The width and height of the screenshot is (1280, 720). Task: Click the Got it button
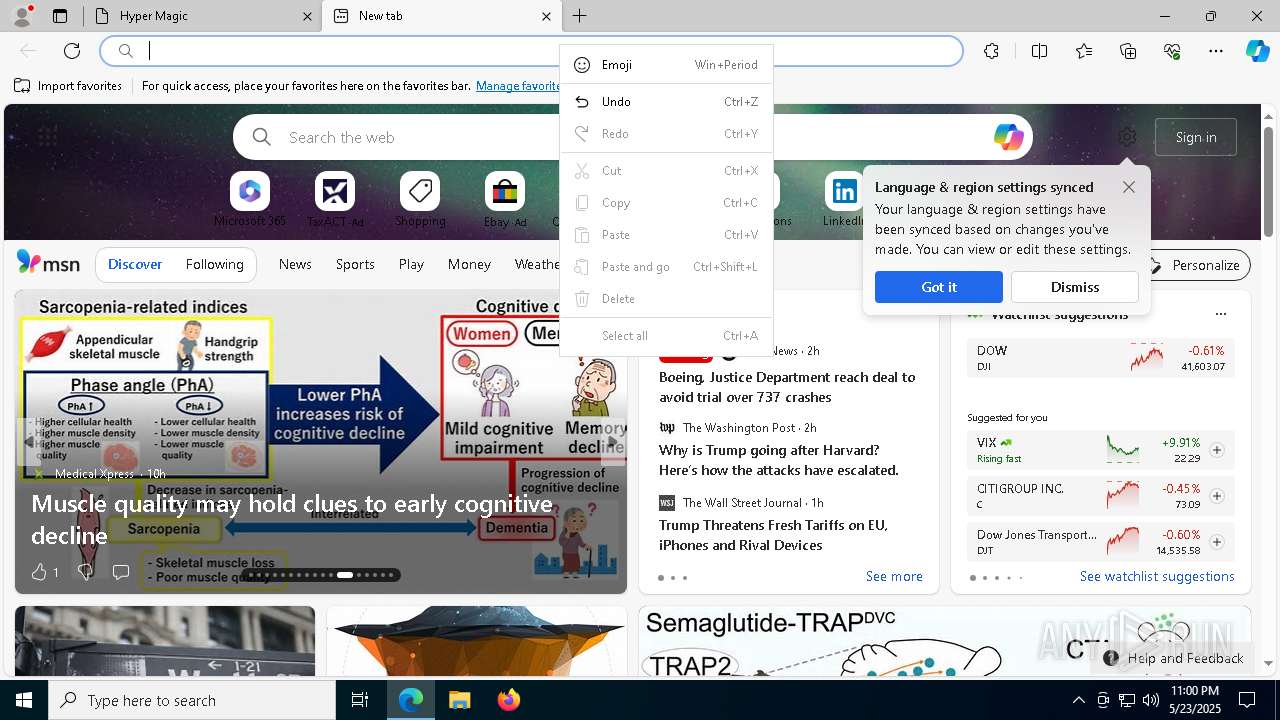(x=938, y=287)
